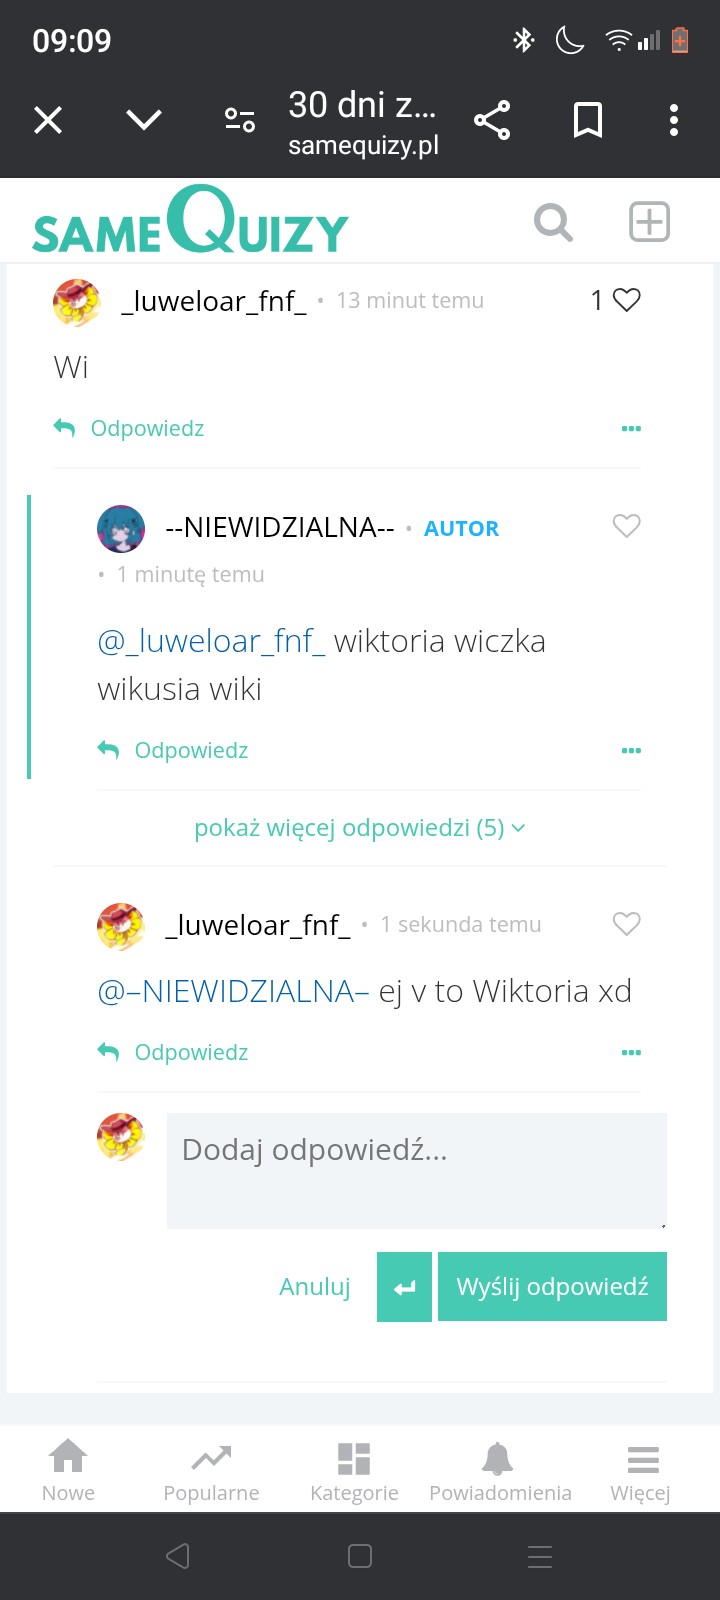720x1600 pixels.
Task: Insert line break with enter-arrow button
Action: tap(404, 1287)
